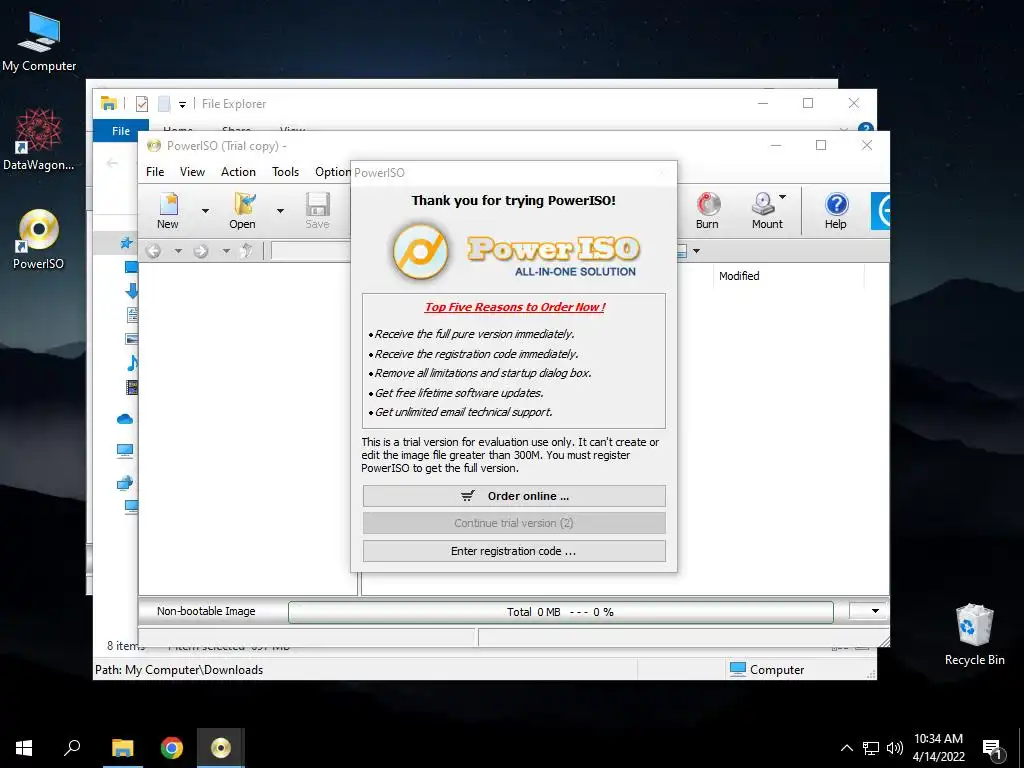This screenshot has width=1024, height=768.
Task: Select the Videos film icon in File Explorer sidebar
Action: click(x=132, y=387)
